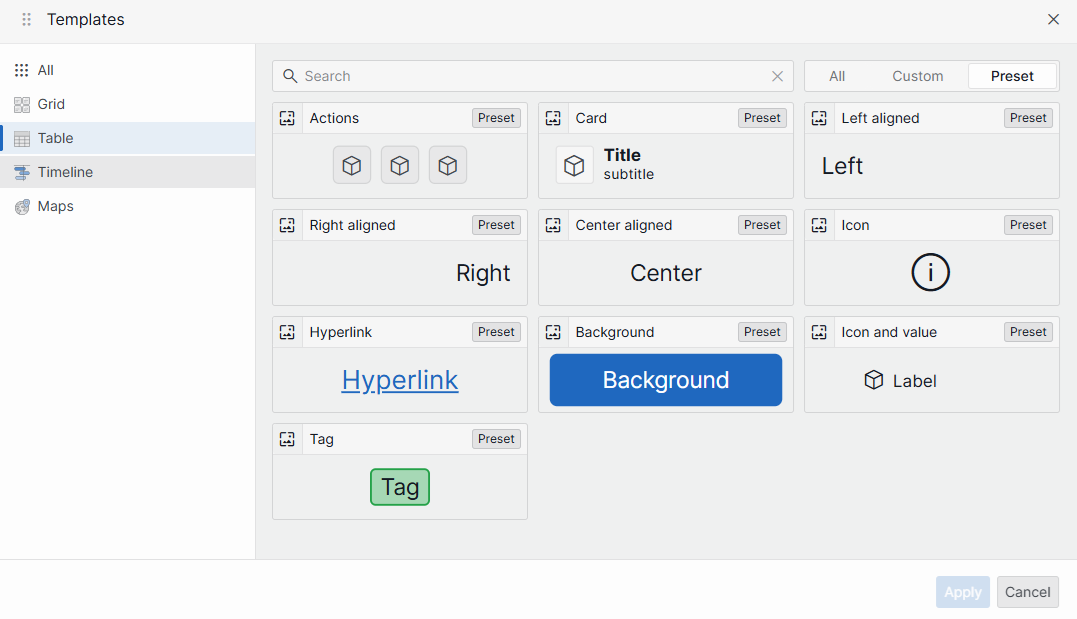Click the Apply button
The image size is (1077, 619).
(x=962, y=592)
